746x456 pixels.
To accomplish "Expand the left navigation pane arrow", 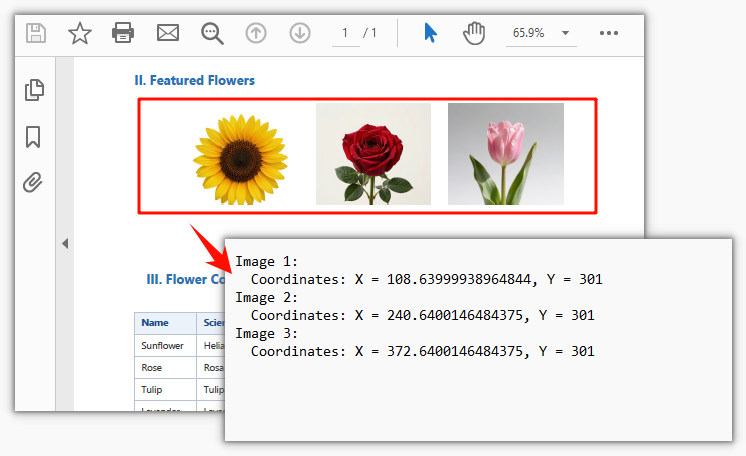I will [x=65, y=244].
